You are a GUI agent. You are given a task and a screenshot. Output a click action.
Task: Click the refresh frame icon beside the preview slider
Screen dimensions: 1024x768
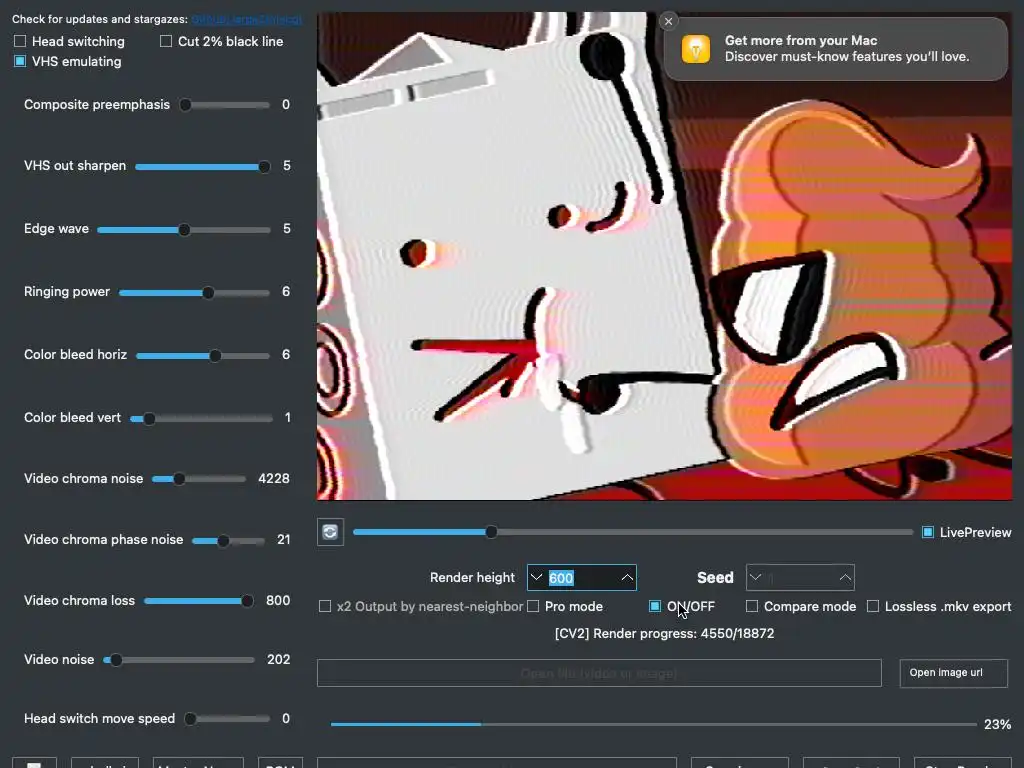click(330, 532)
